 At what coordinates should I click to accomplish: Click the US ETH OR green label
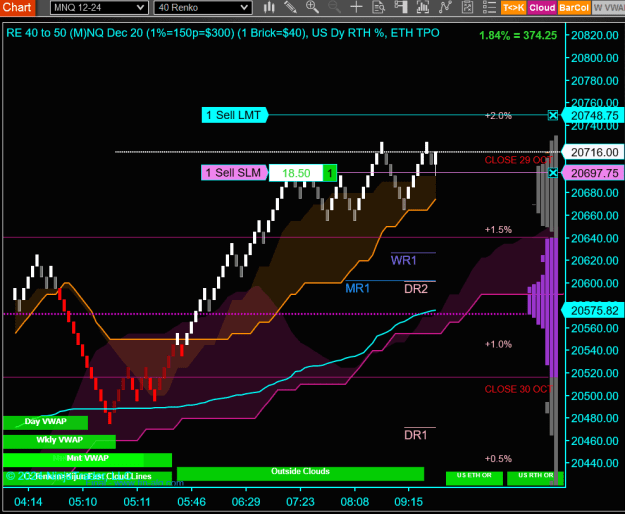(x=474, y=478)
